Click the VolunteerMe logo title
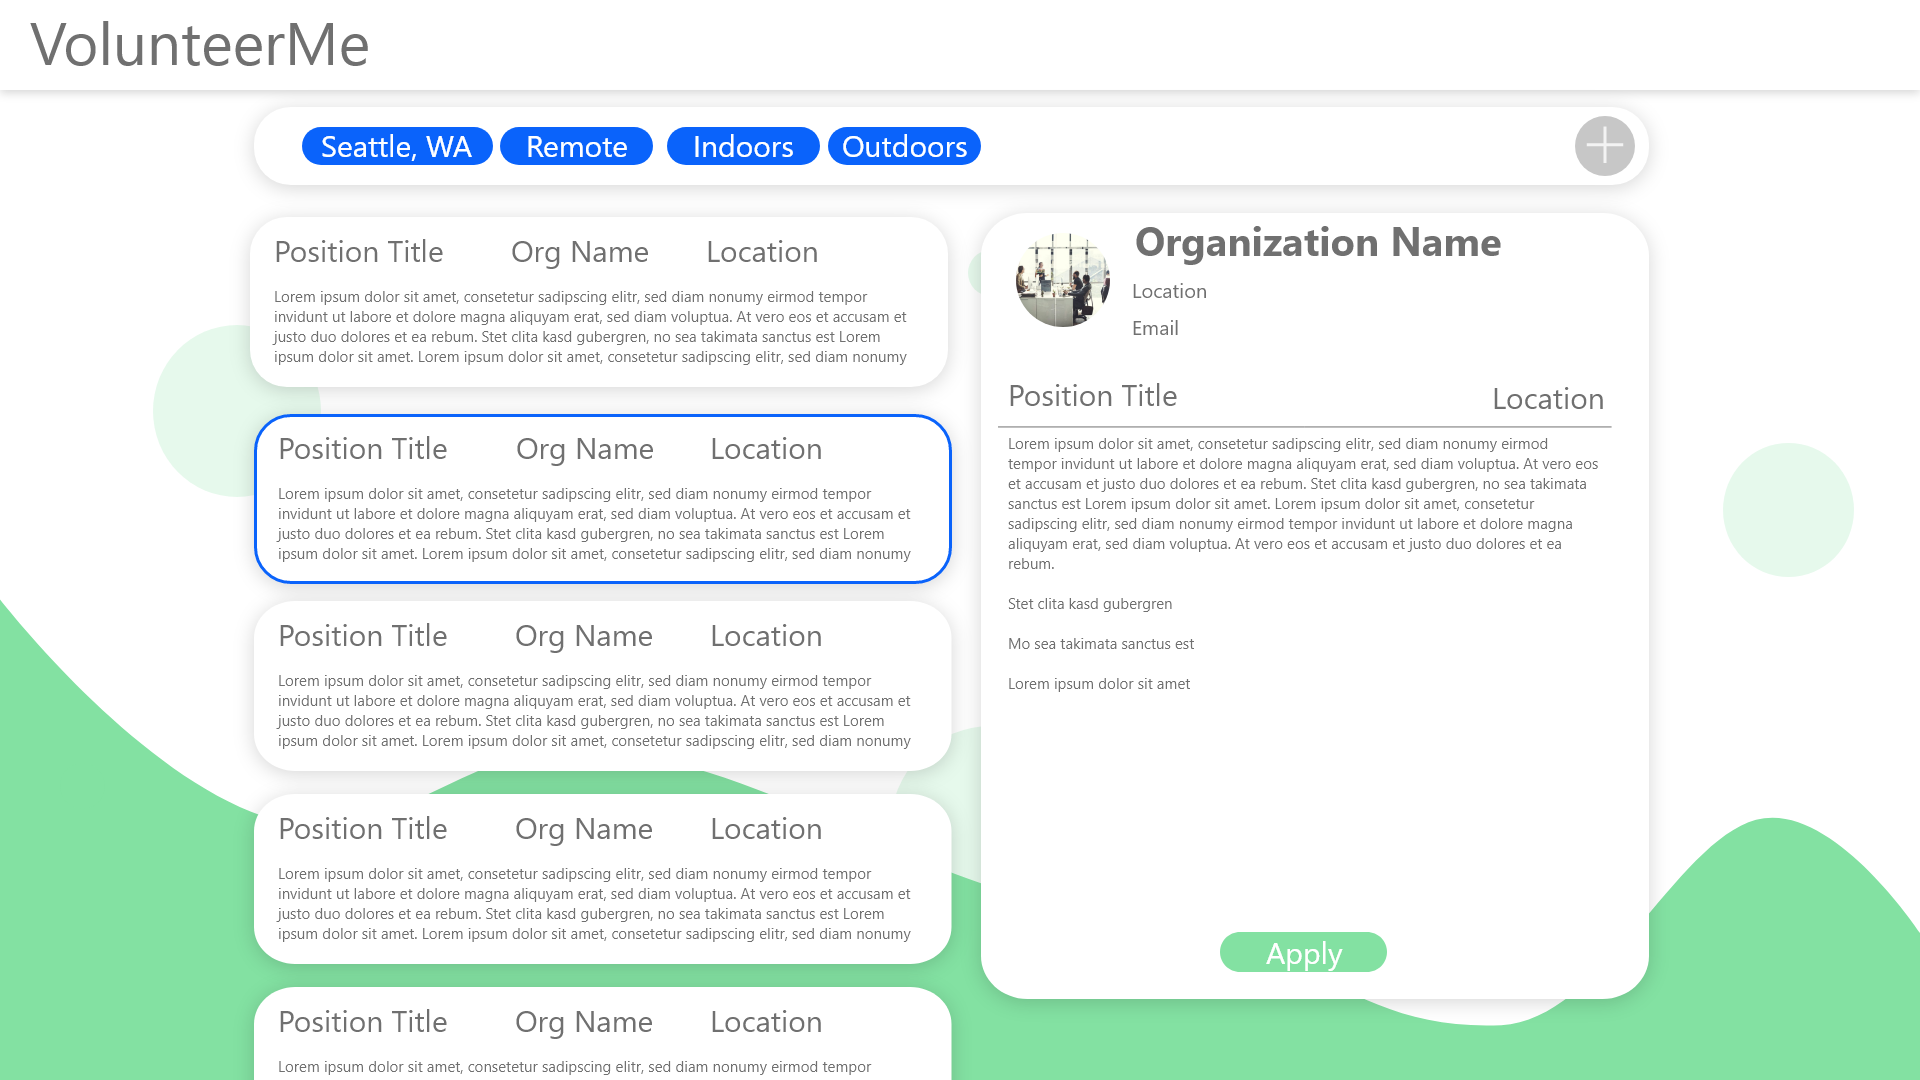Image resolution: width=1920 pixels, height=1080 pixels. 200,45
